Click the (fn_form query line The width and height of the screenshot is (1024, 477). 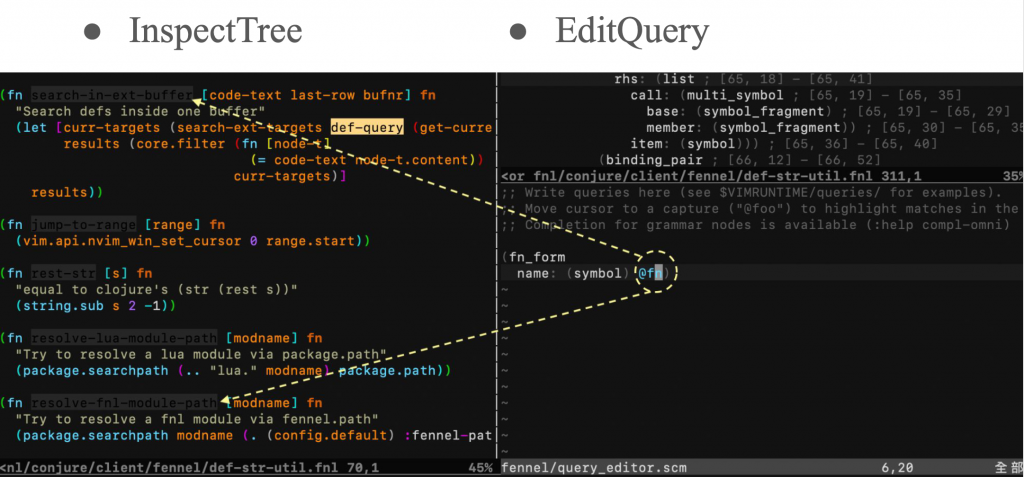[534, 257]
